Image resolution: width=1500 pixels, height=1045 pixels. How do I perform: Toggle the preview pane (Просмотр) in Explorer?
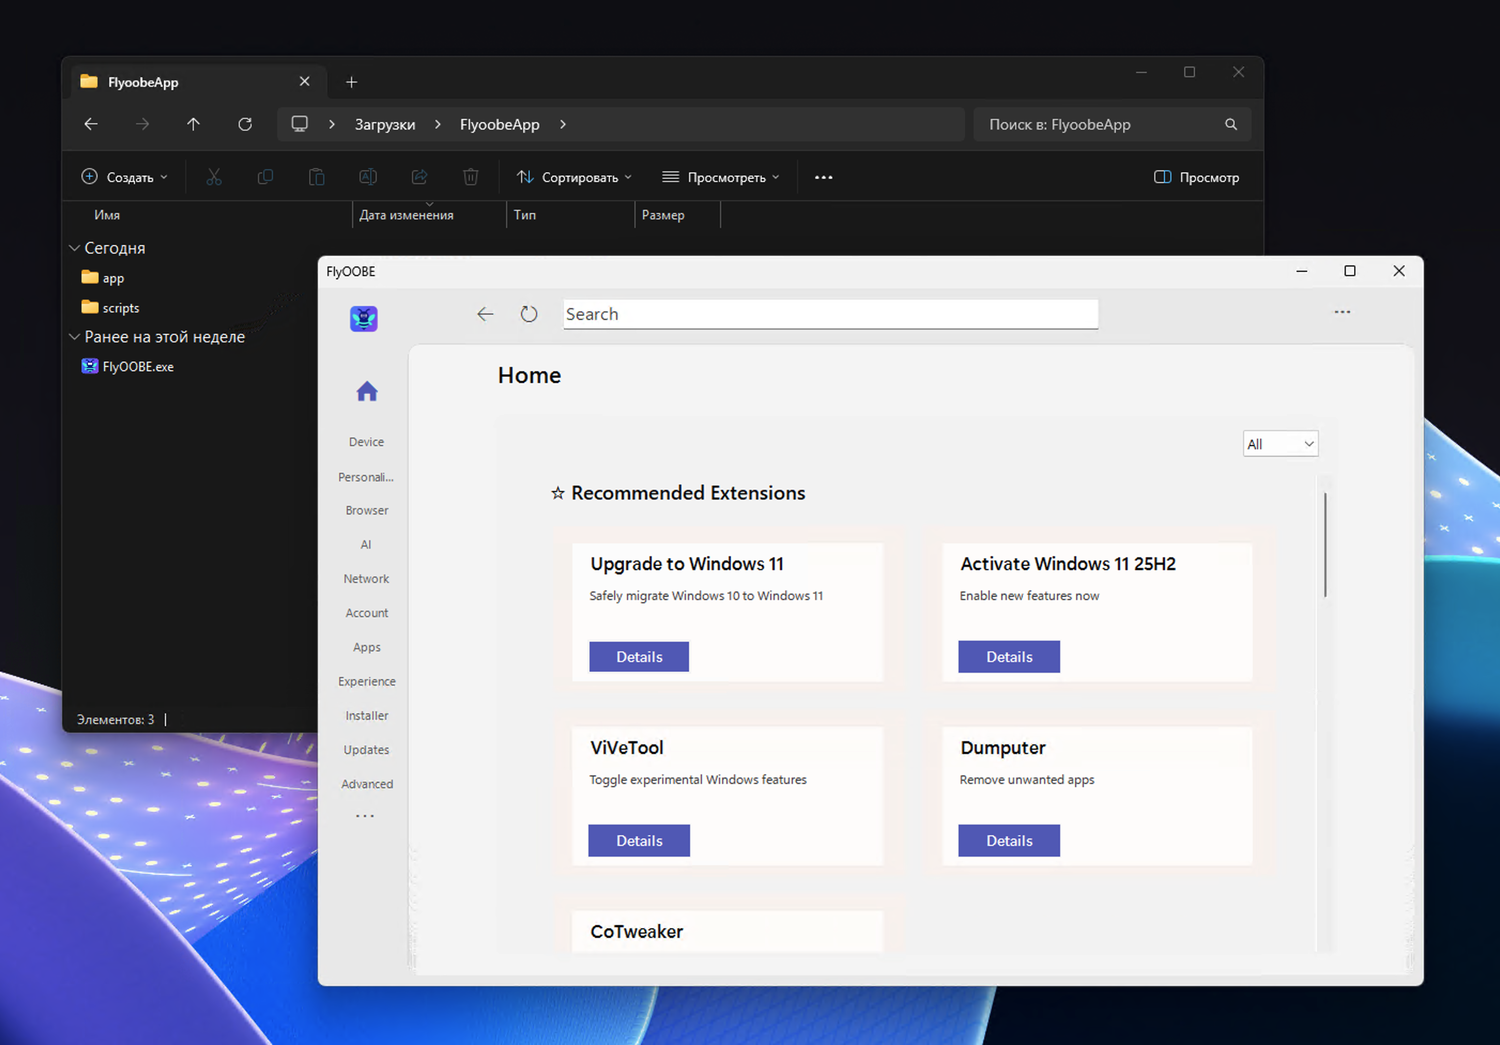[1196, 177]
